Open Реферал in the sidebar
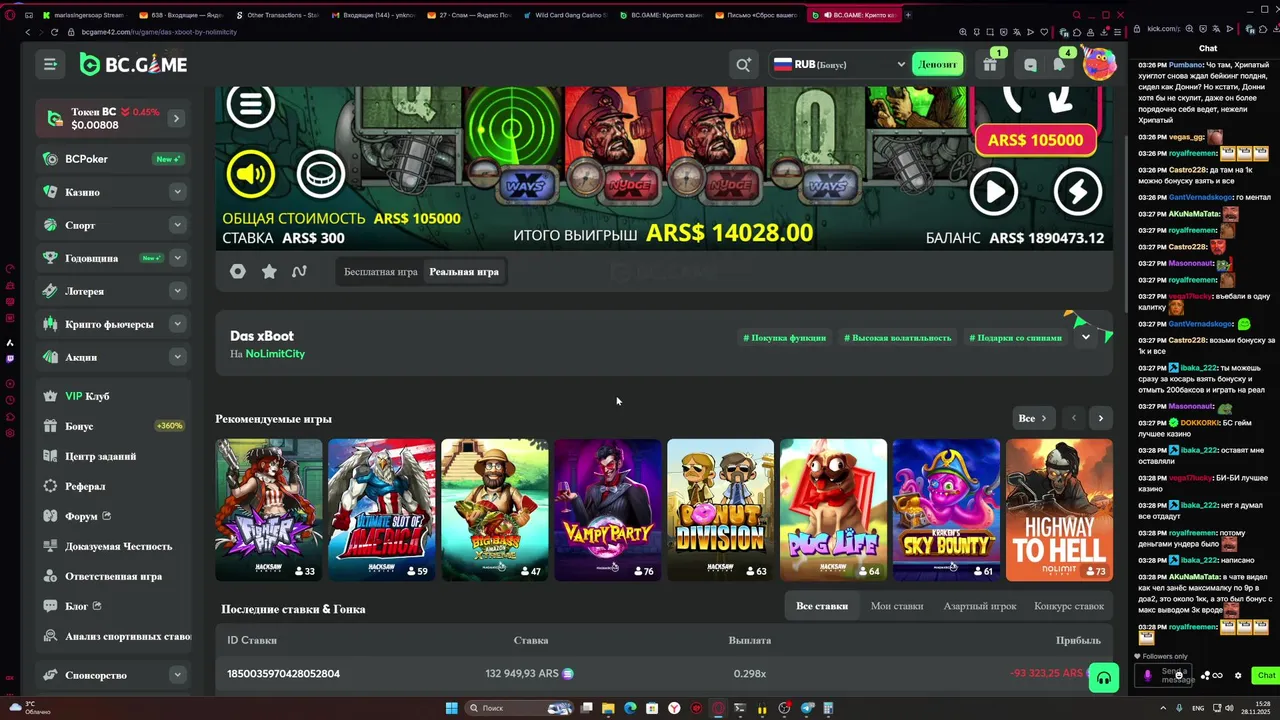 112,486
